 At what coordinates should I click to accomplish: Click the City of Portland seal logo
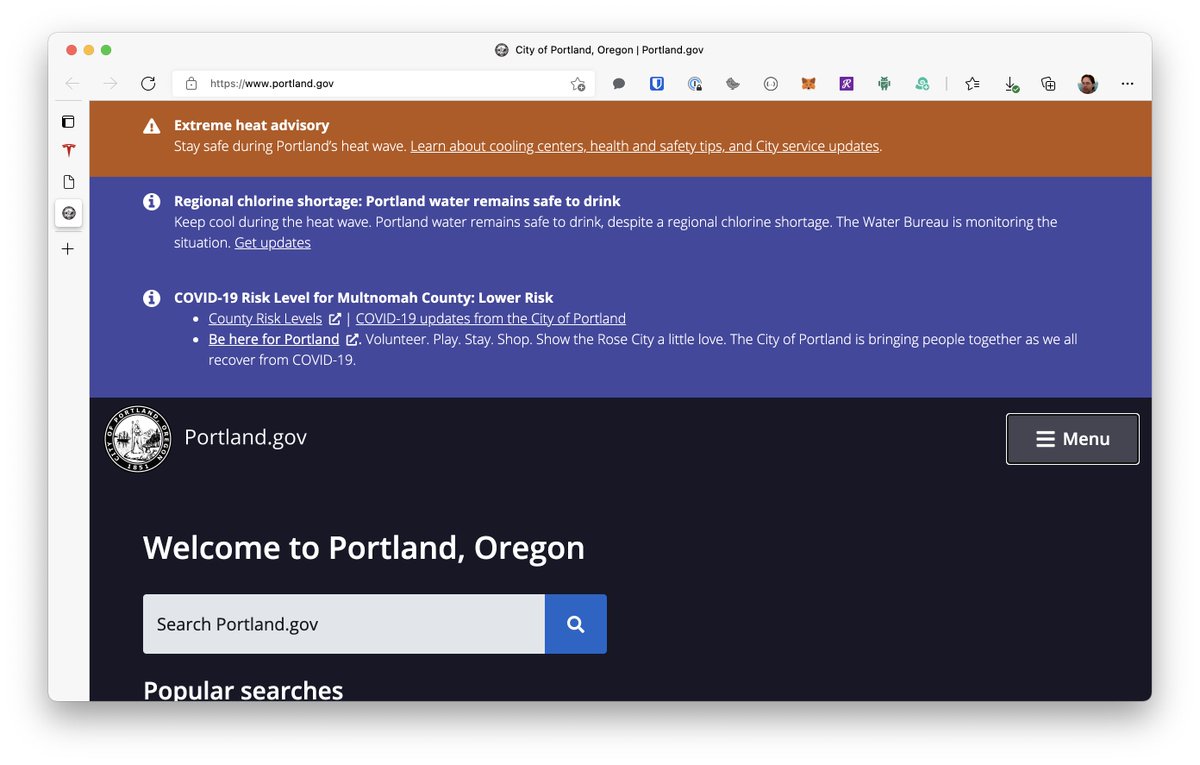(x=138, y=438)
